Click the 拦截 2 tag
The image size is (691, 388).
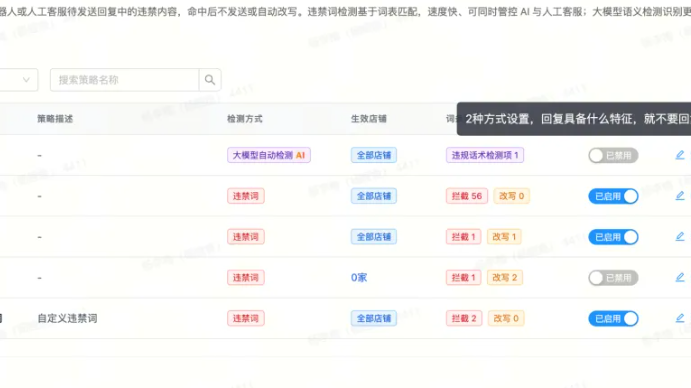pos(464,318)
